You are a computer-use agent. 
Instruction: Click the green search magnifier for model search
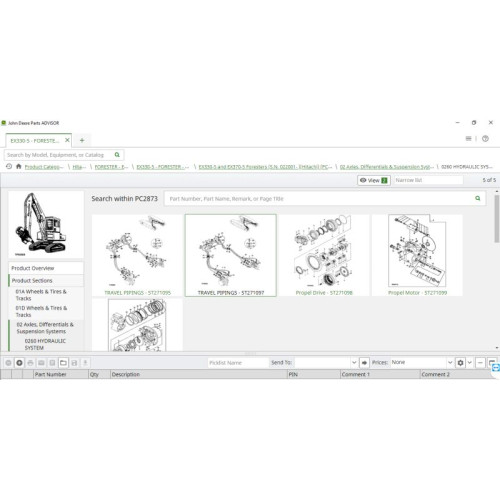coord(117,155)
